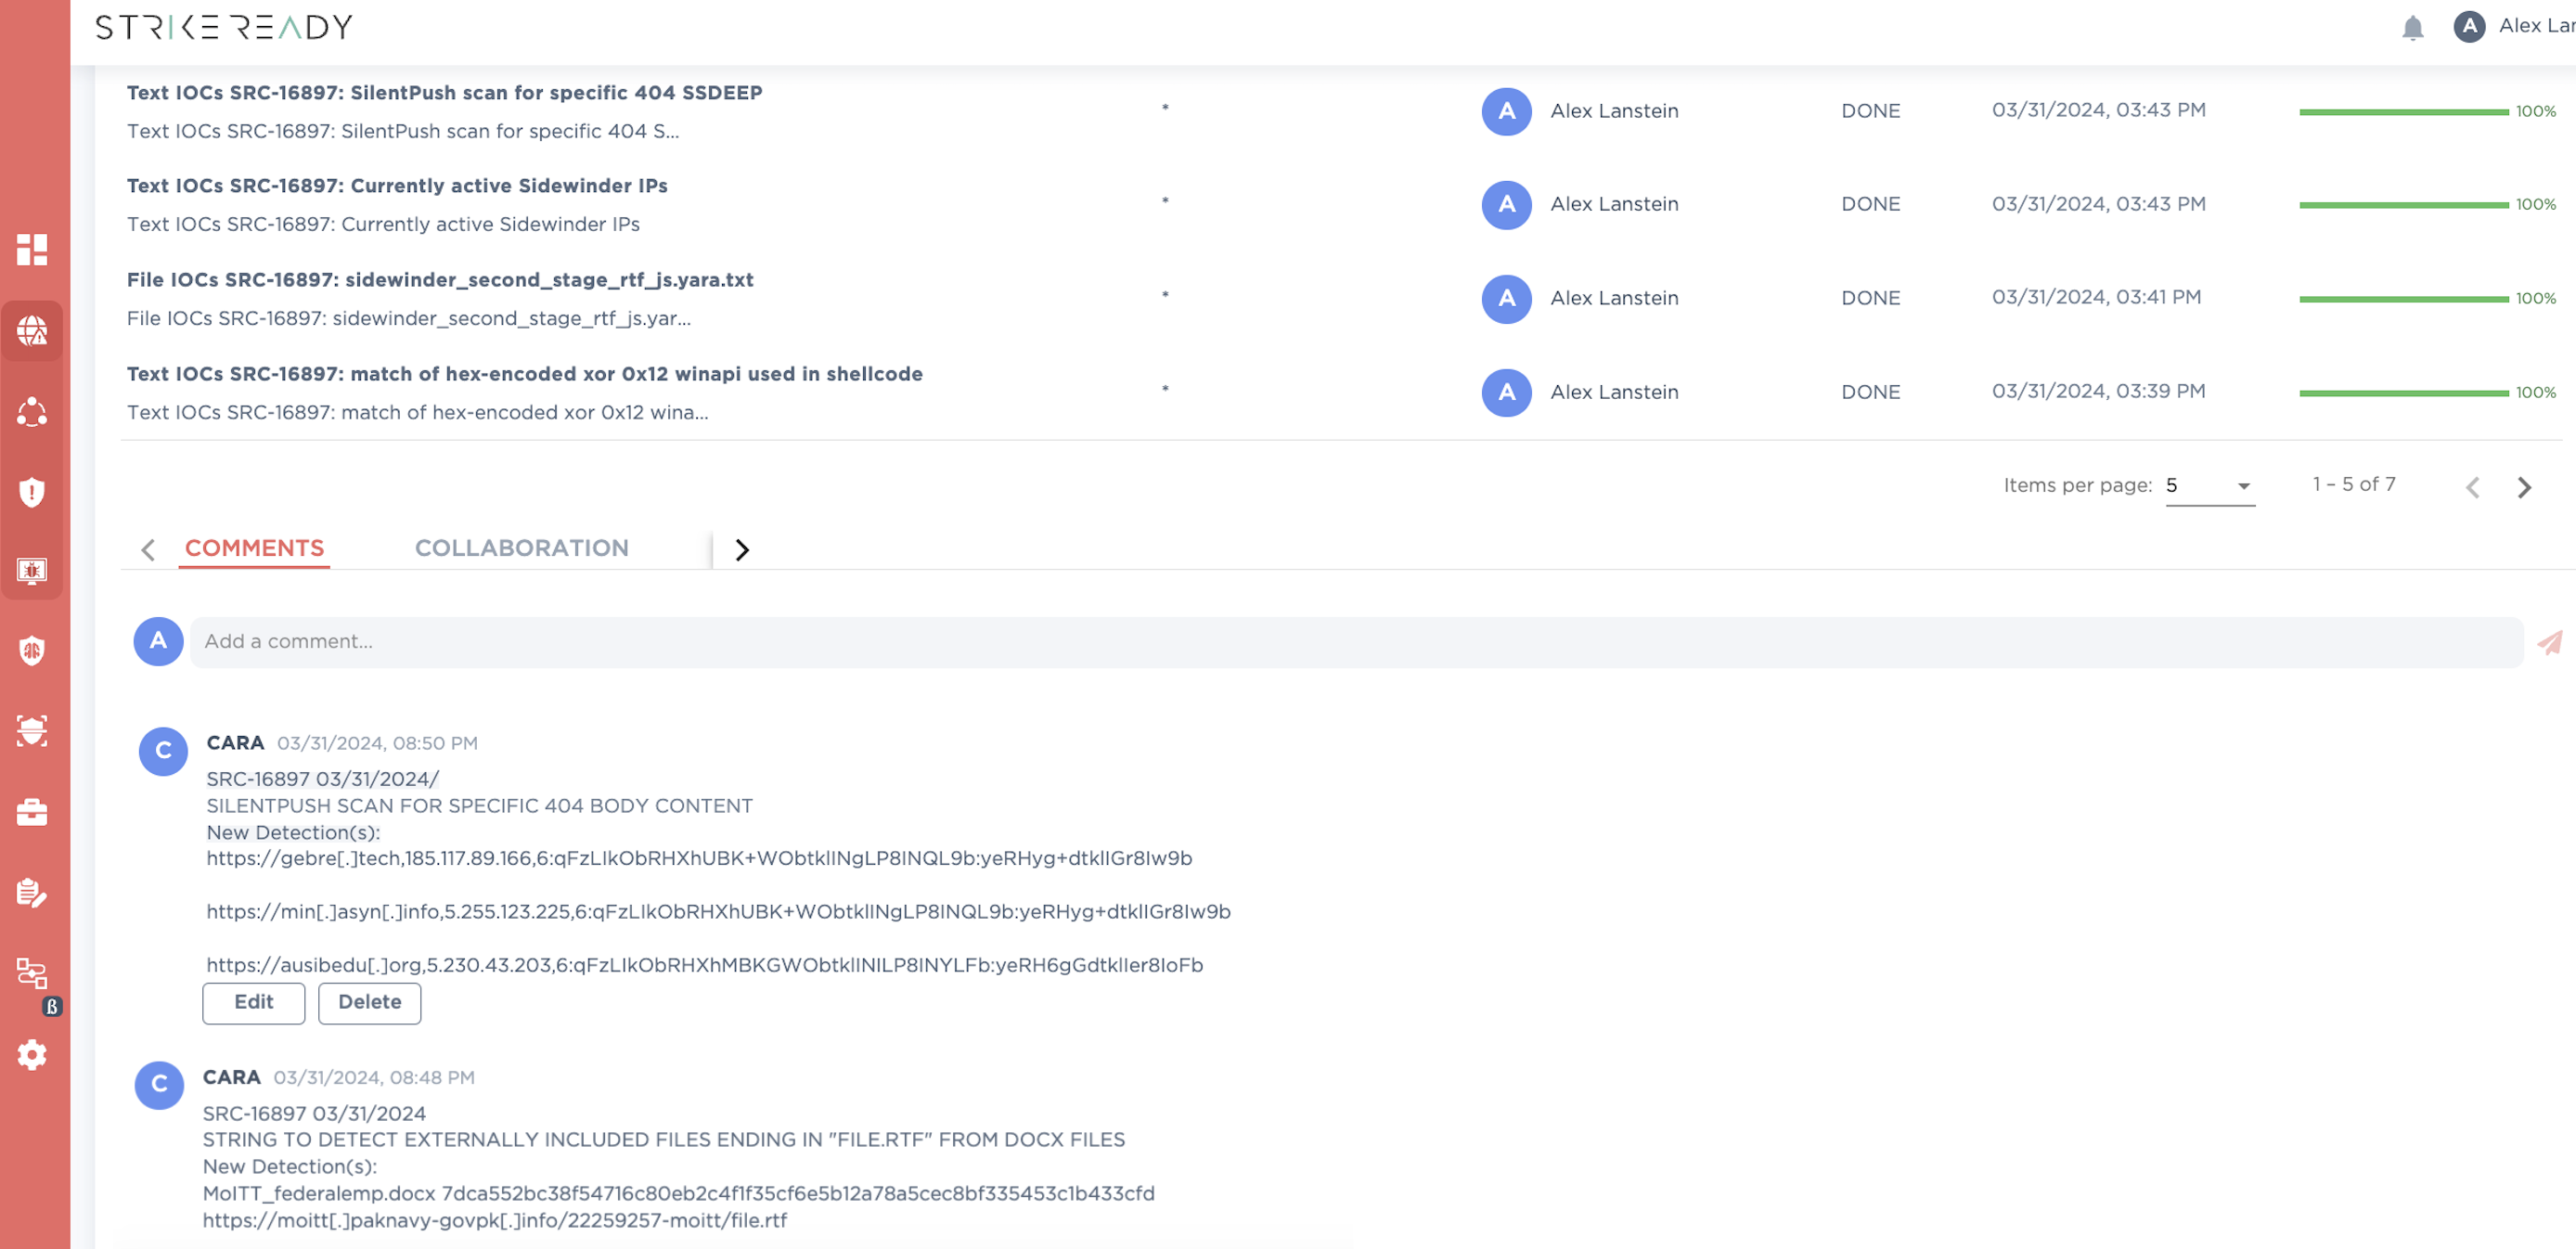Screen dimensions: 2576x1249
Task: Switch to the COLLABORATION tab
Action: 522,547
